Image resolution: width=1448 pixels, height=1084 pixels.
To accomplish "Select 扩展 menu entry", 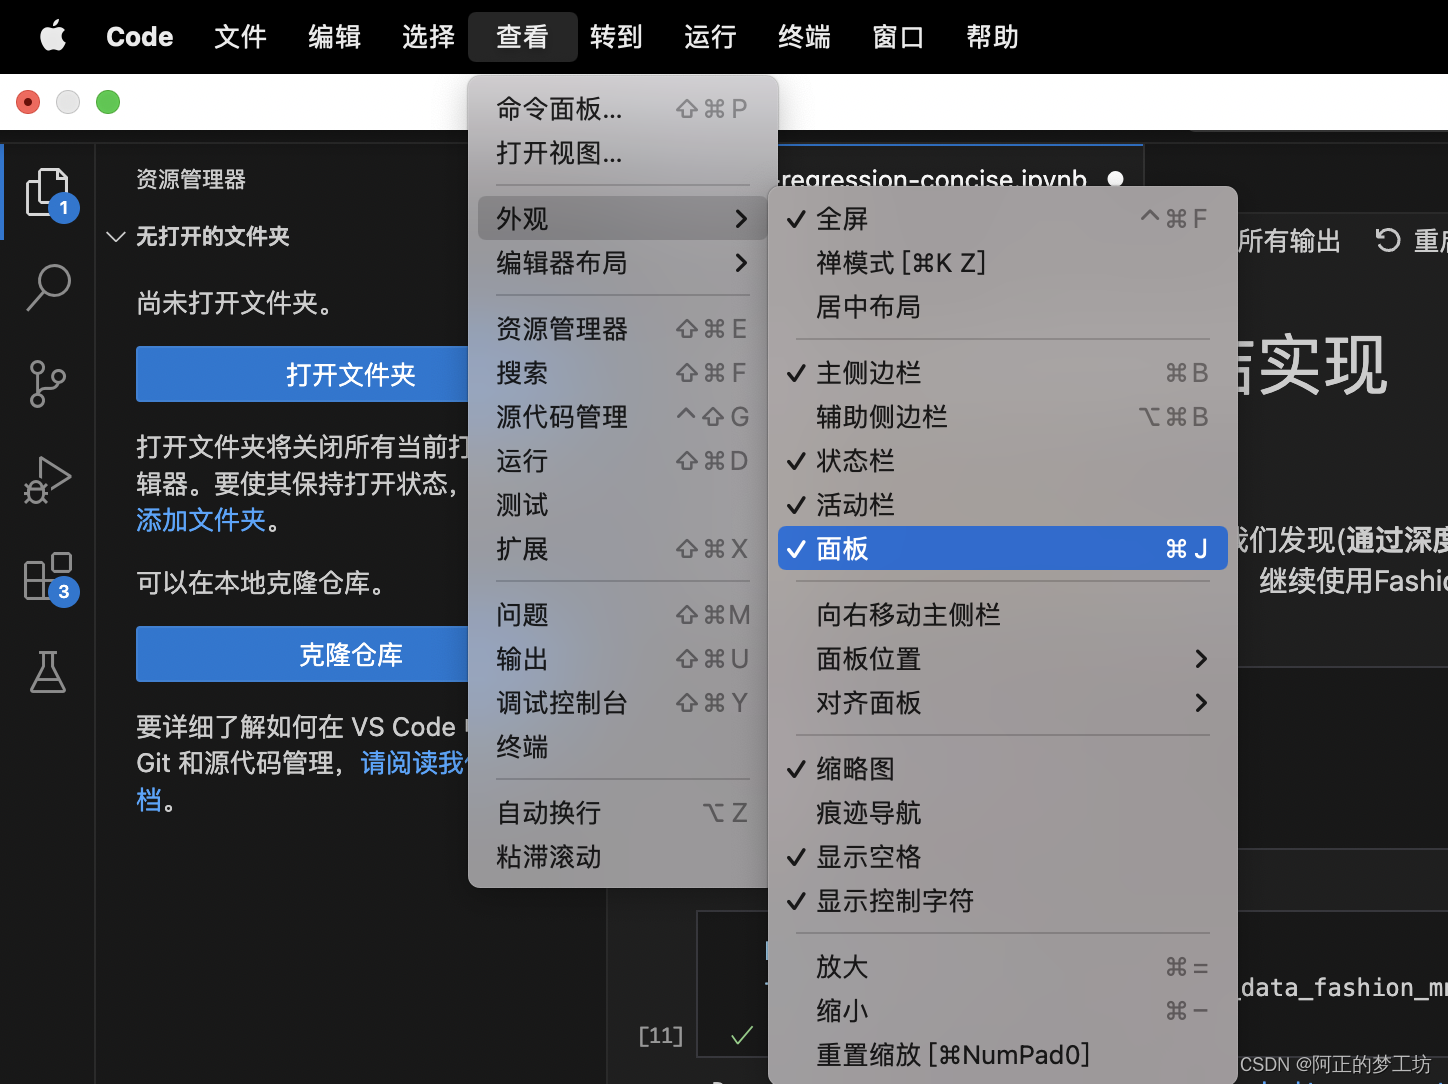I will [622, 548].
